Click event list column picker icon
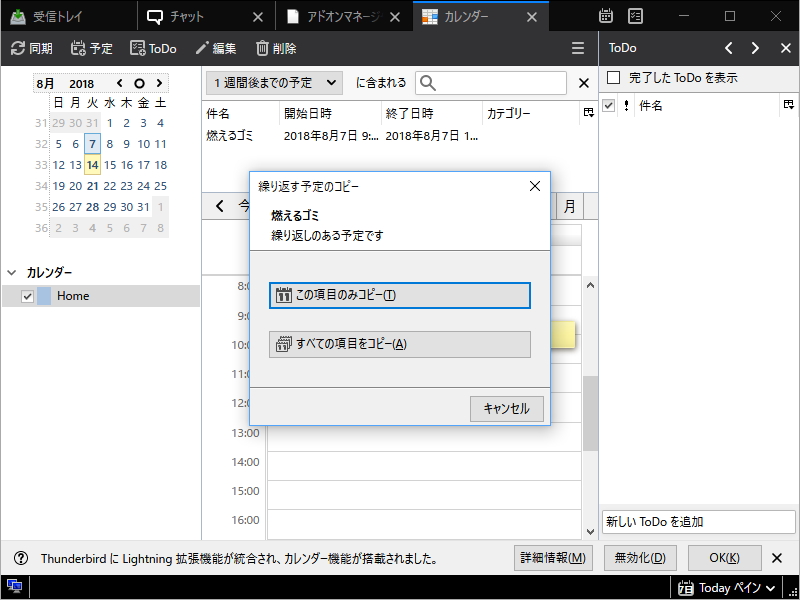The image size is (800, 600). [x=589, y=113]
